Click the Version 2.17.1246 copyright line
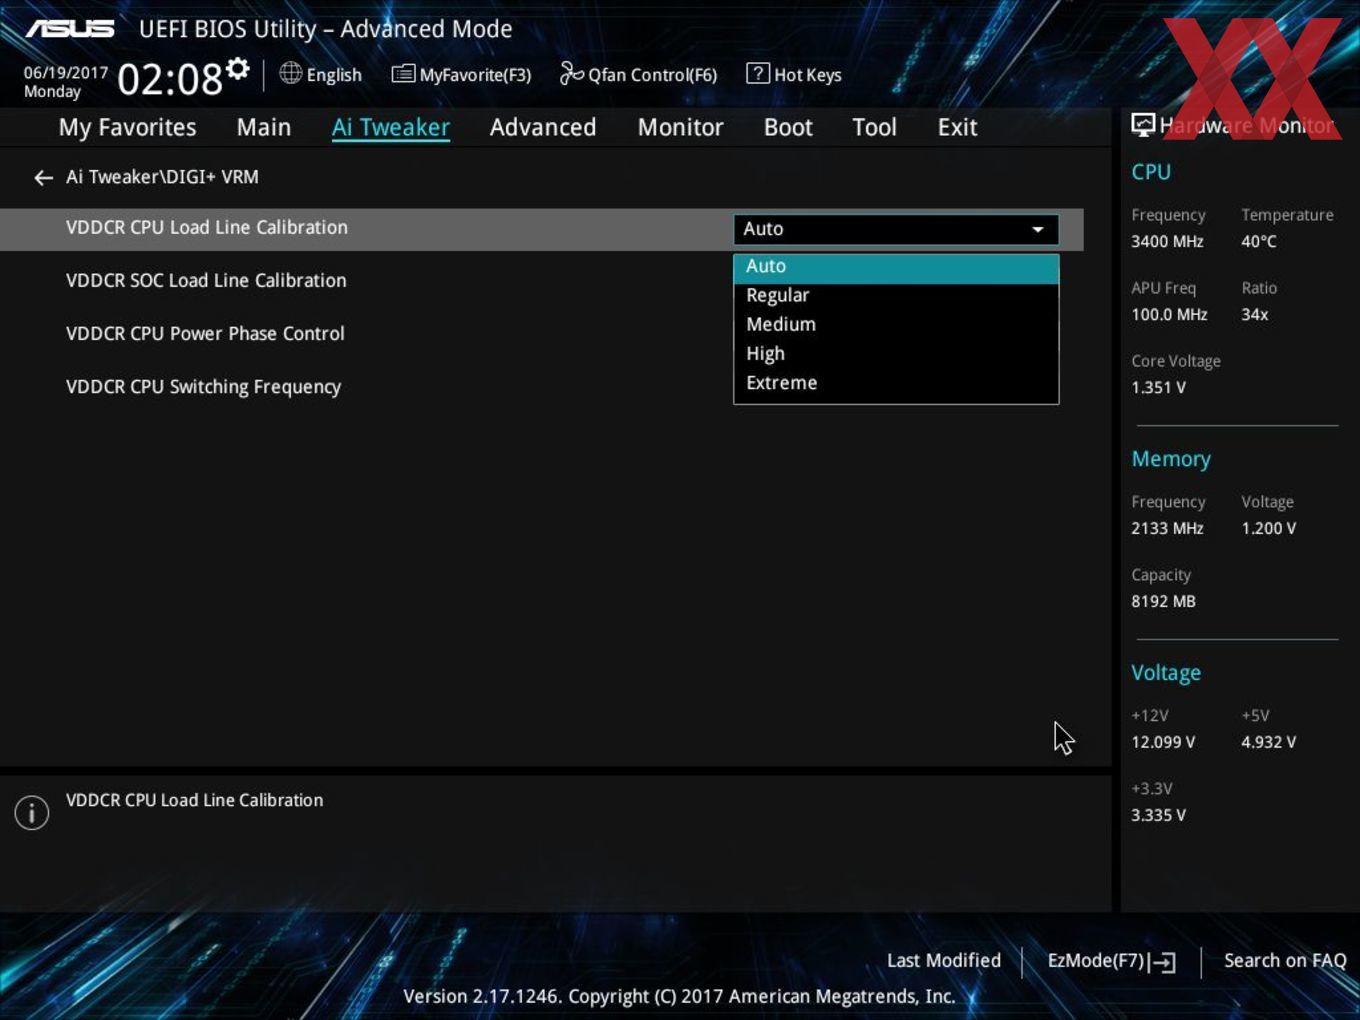This screenshot has width=1360, height=1020. (679, 997)
